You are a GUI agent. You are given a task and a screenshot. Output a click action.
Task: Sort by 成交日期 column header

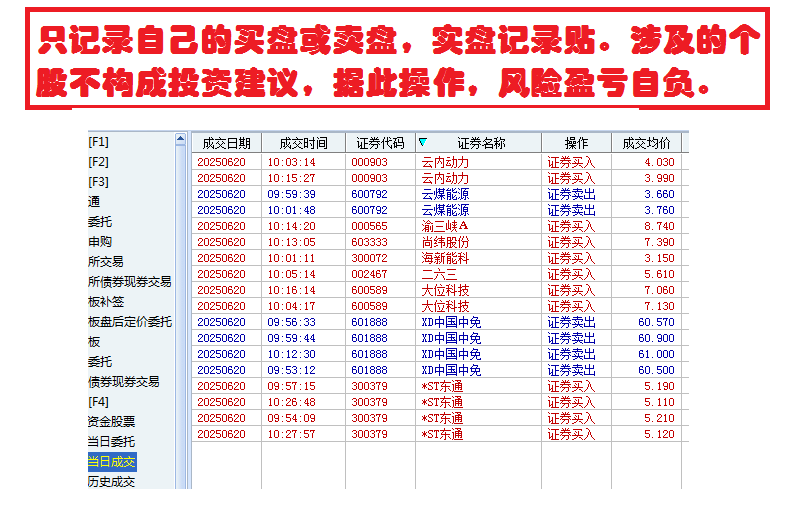point(227,143)
